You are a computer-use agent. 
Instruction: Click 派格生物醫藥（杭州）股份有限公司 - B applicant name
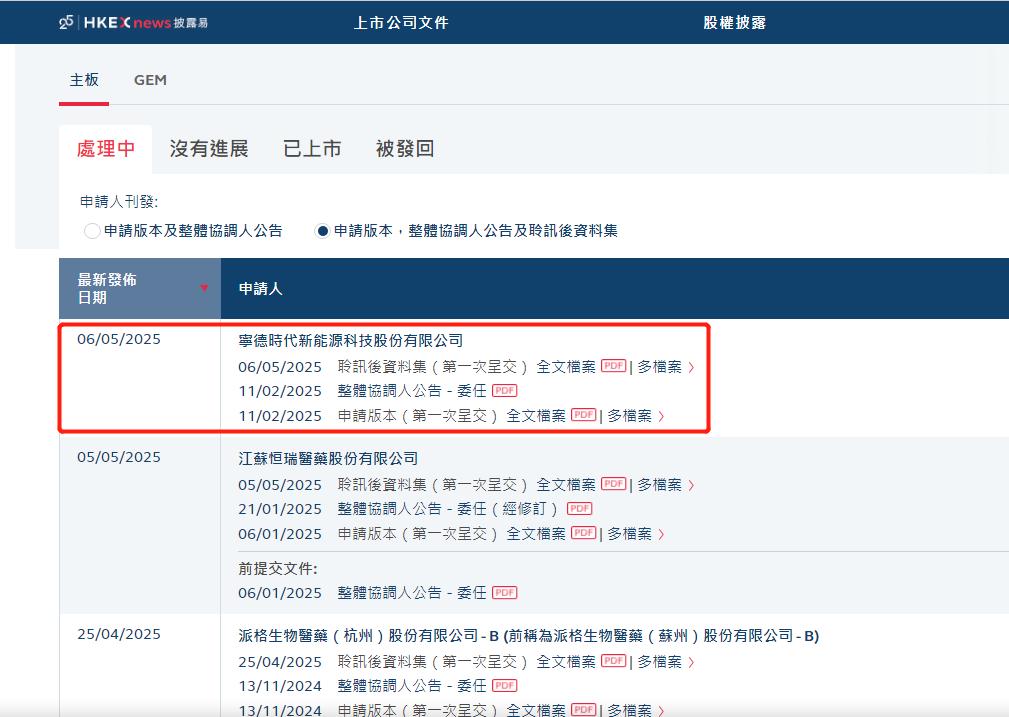pyautogui.click(x=528, y=636)
